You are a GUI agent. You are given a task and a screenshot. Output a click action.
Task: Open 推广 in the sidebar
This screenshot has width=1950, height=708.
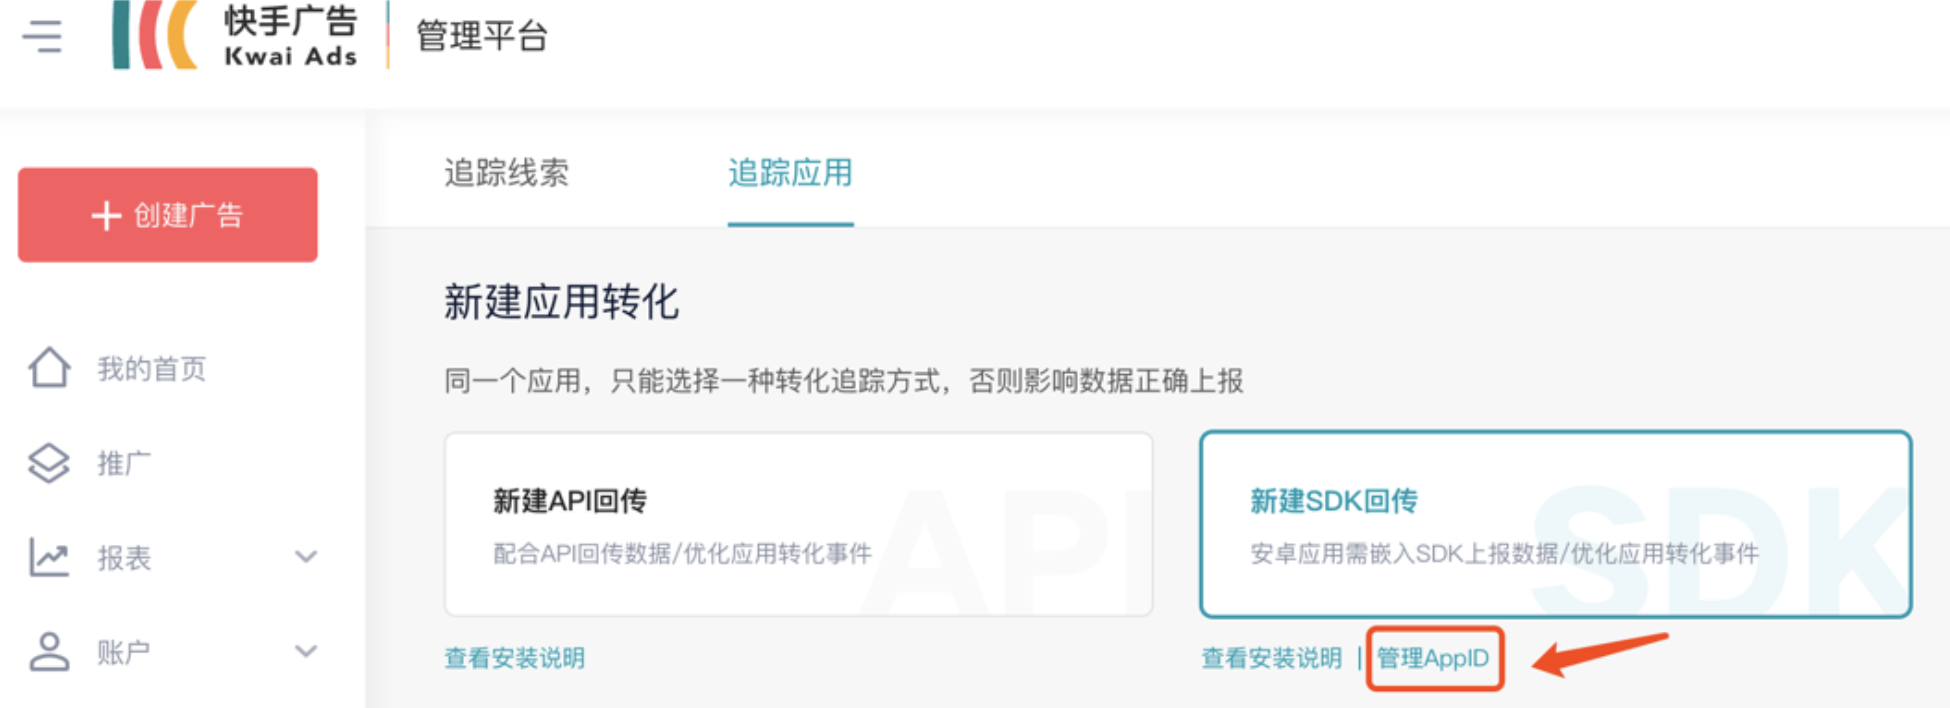pyautogui.click(x=124, y=463)
